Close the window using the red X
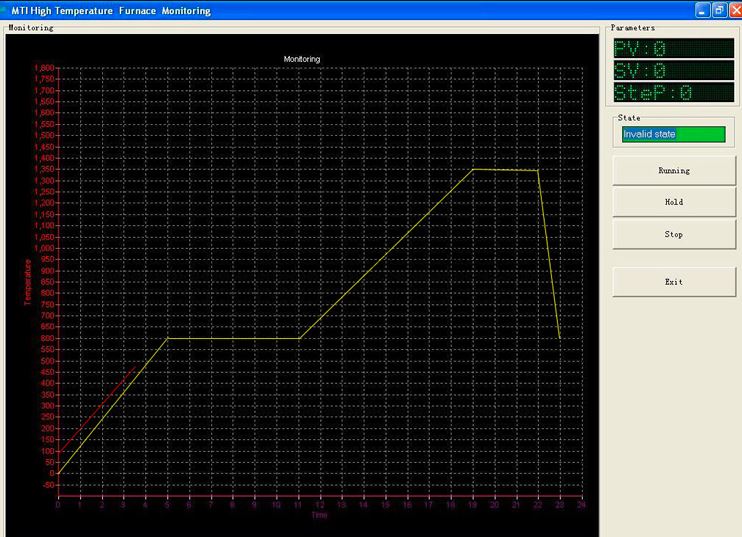 pyautogui.click(x=732, y=10)
